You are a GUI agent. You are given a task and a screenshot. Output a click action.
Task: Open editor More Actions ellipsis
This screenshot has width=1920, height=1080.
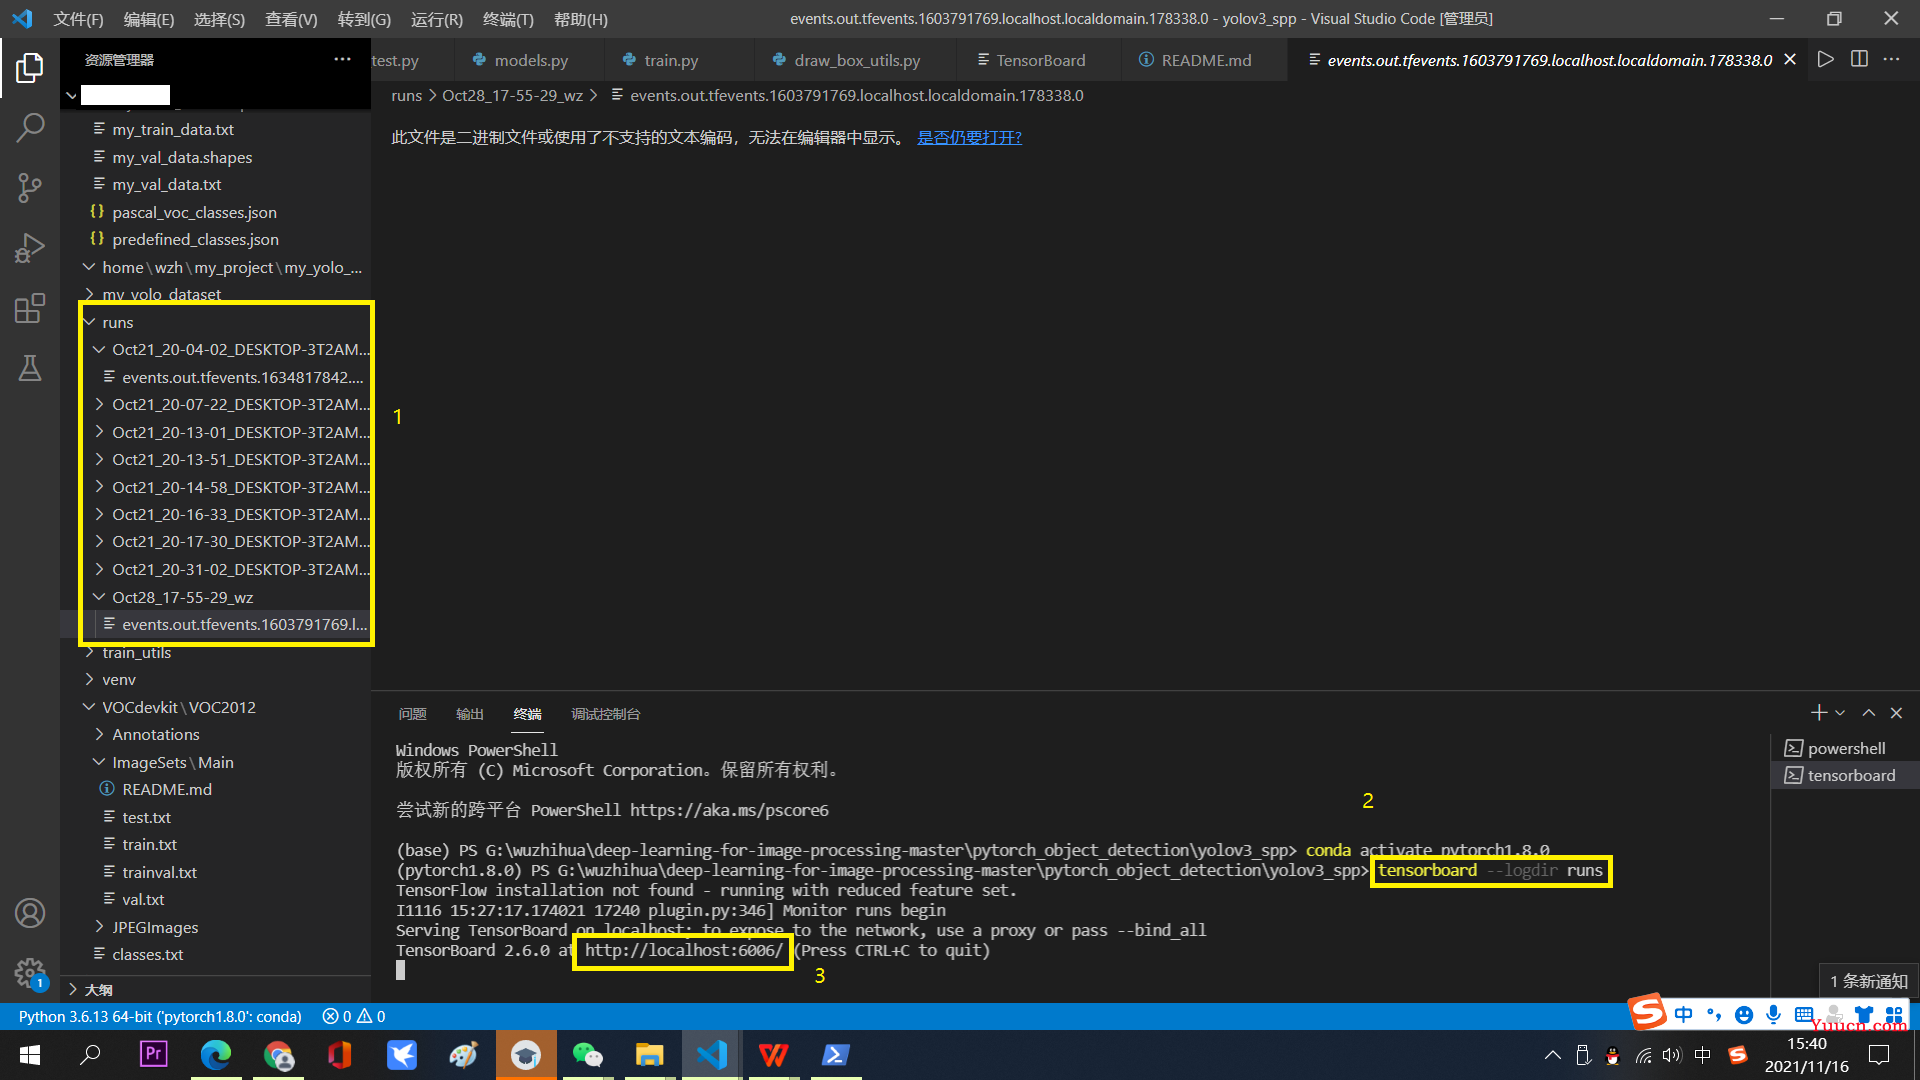tap(1892, 60)
